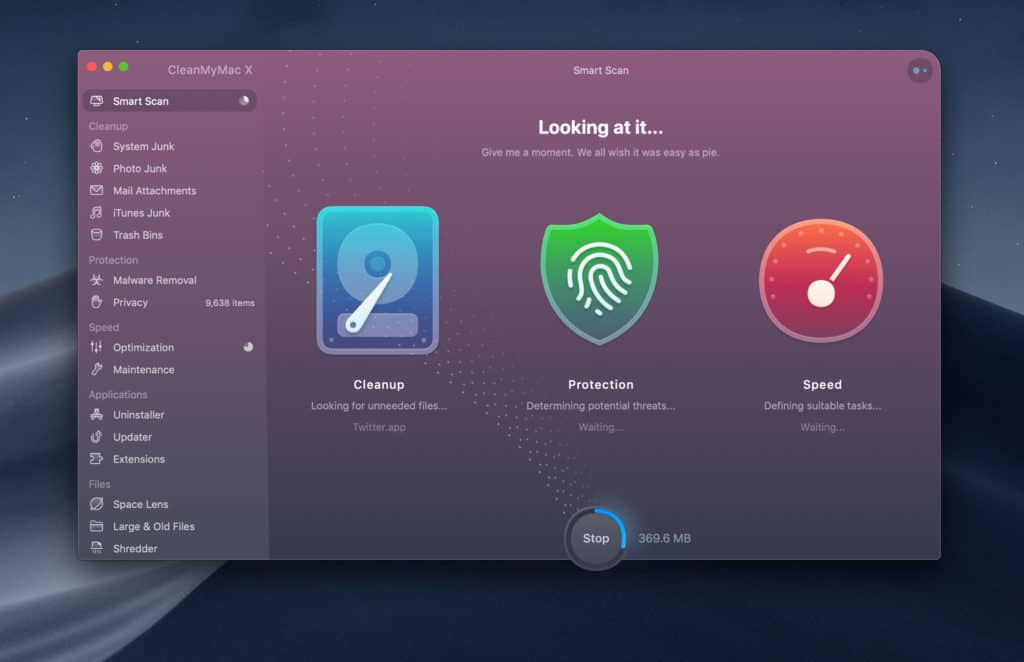Click the Space Lens icon
1024x662 pixels.
[x=97, y=503]
